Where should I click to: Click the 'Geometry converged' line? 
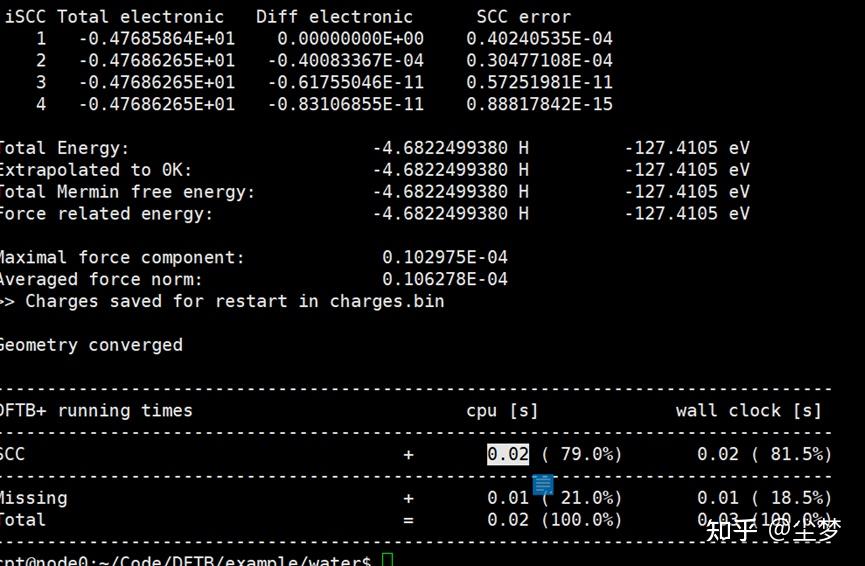click(91, 345)
